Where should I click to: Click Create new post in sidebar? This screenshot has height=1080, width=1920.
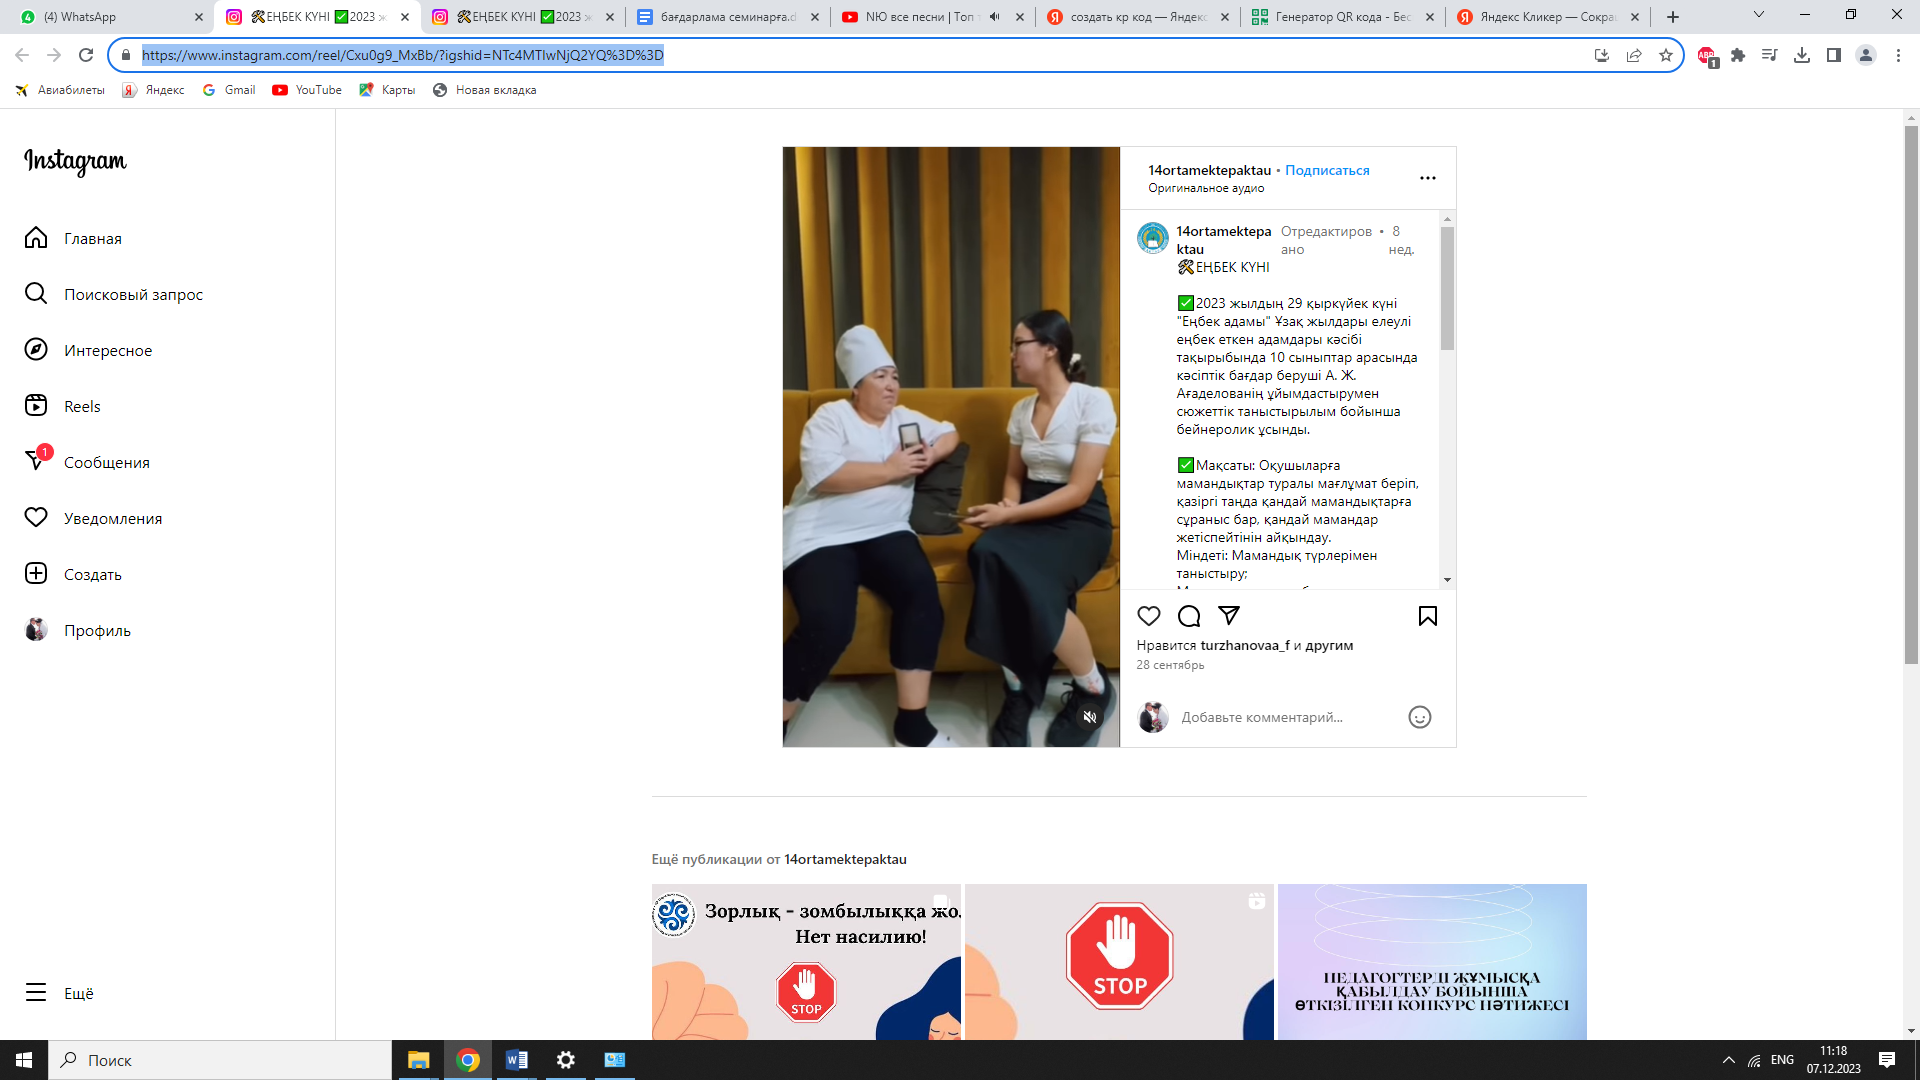[x=92, y=574]
